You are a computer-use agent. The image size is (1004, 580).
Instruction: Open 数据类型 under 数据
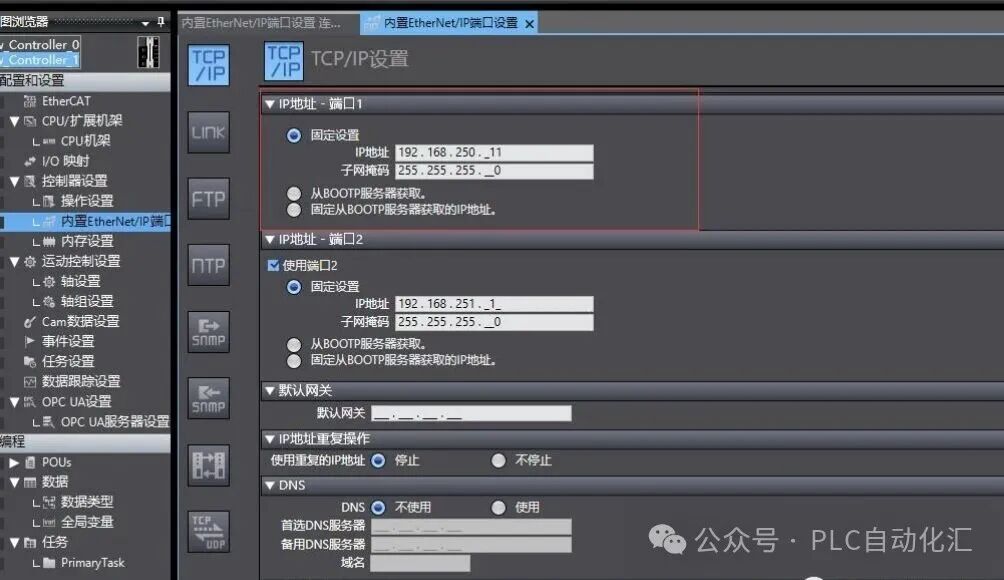tap(87, 502)
